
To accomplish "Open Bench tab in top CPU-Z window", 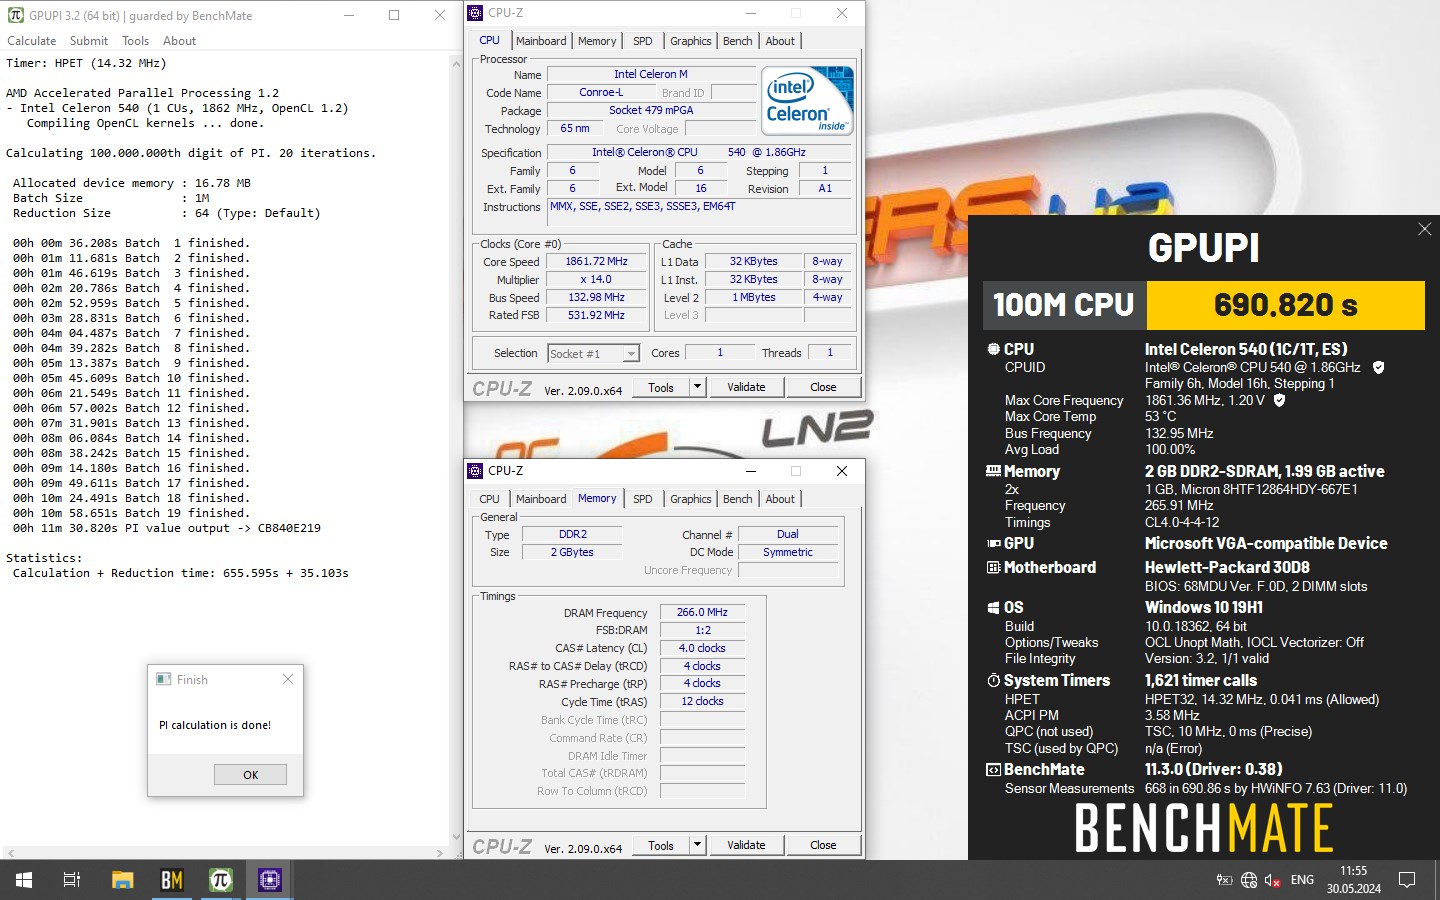I will tap(738, 41).
